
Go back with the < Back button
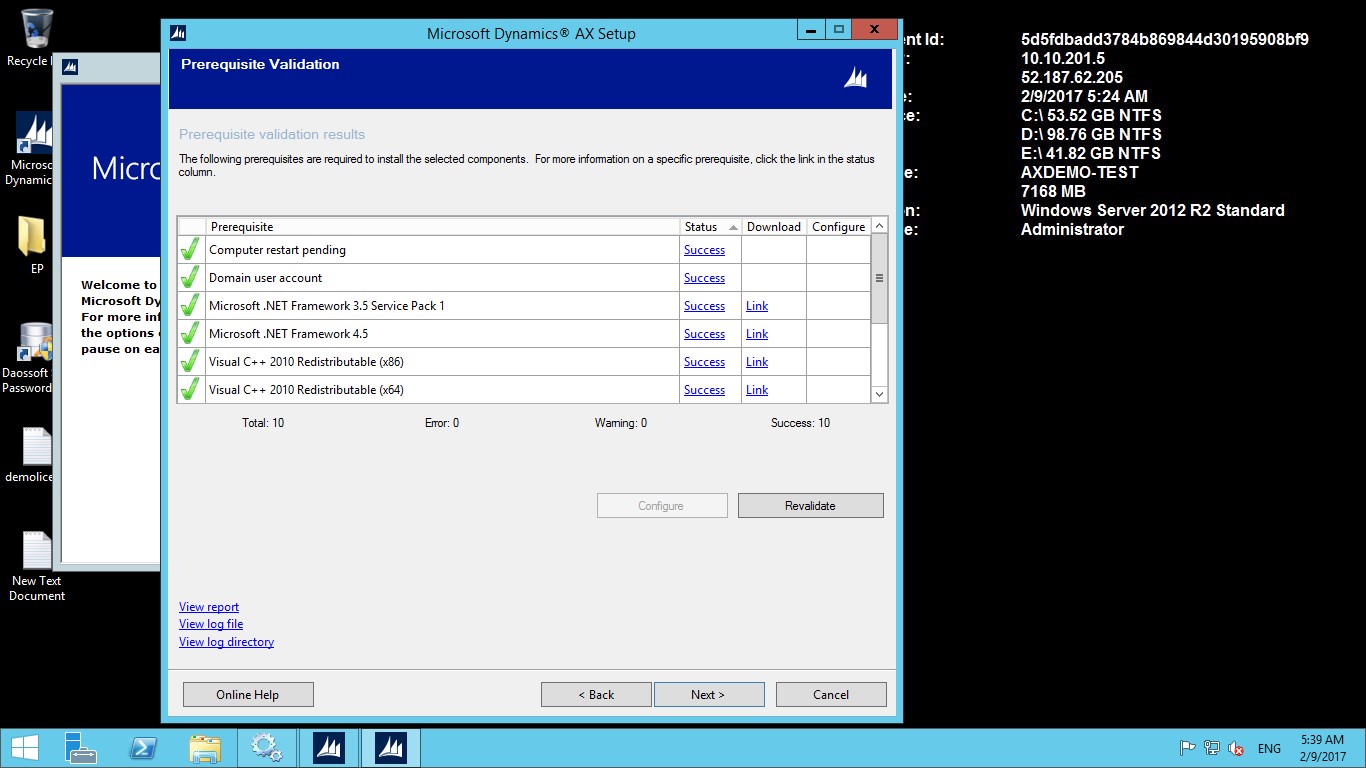[x=596, y=695]
